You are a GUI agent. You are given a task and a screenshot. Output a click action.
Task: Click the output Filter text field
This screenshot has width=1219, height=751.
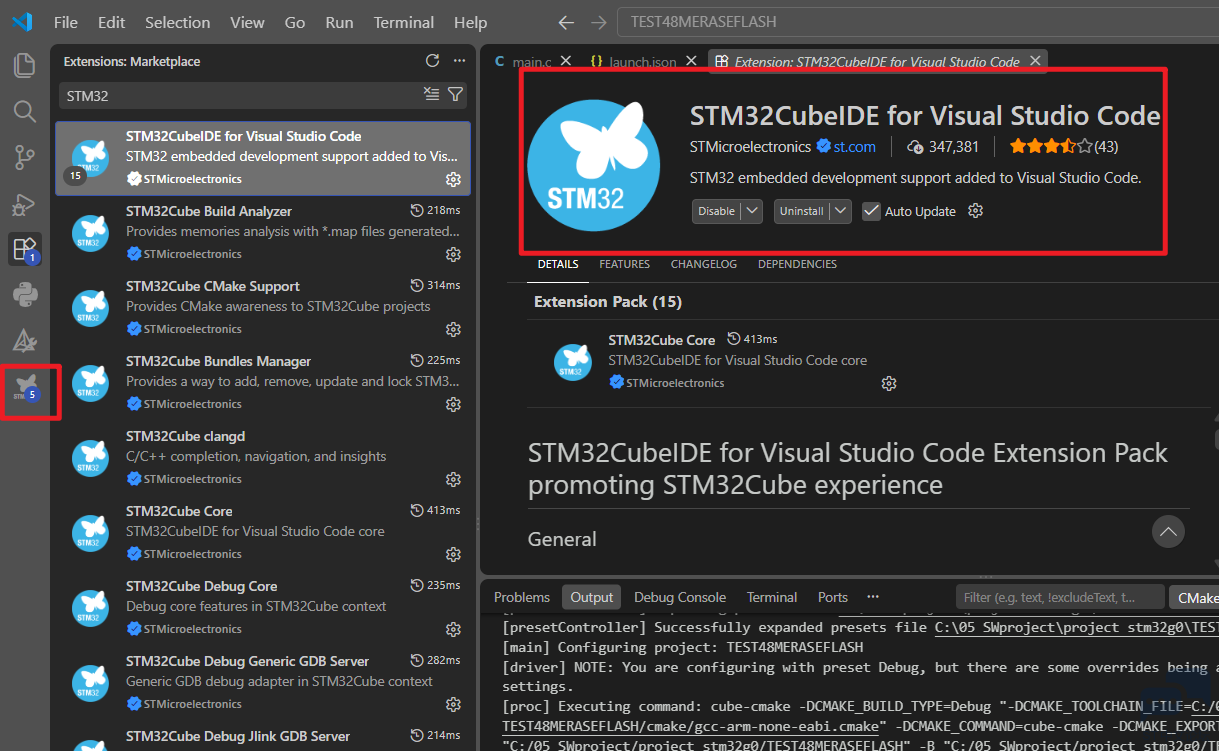(x=1059, y=597)
